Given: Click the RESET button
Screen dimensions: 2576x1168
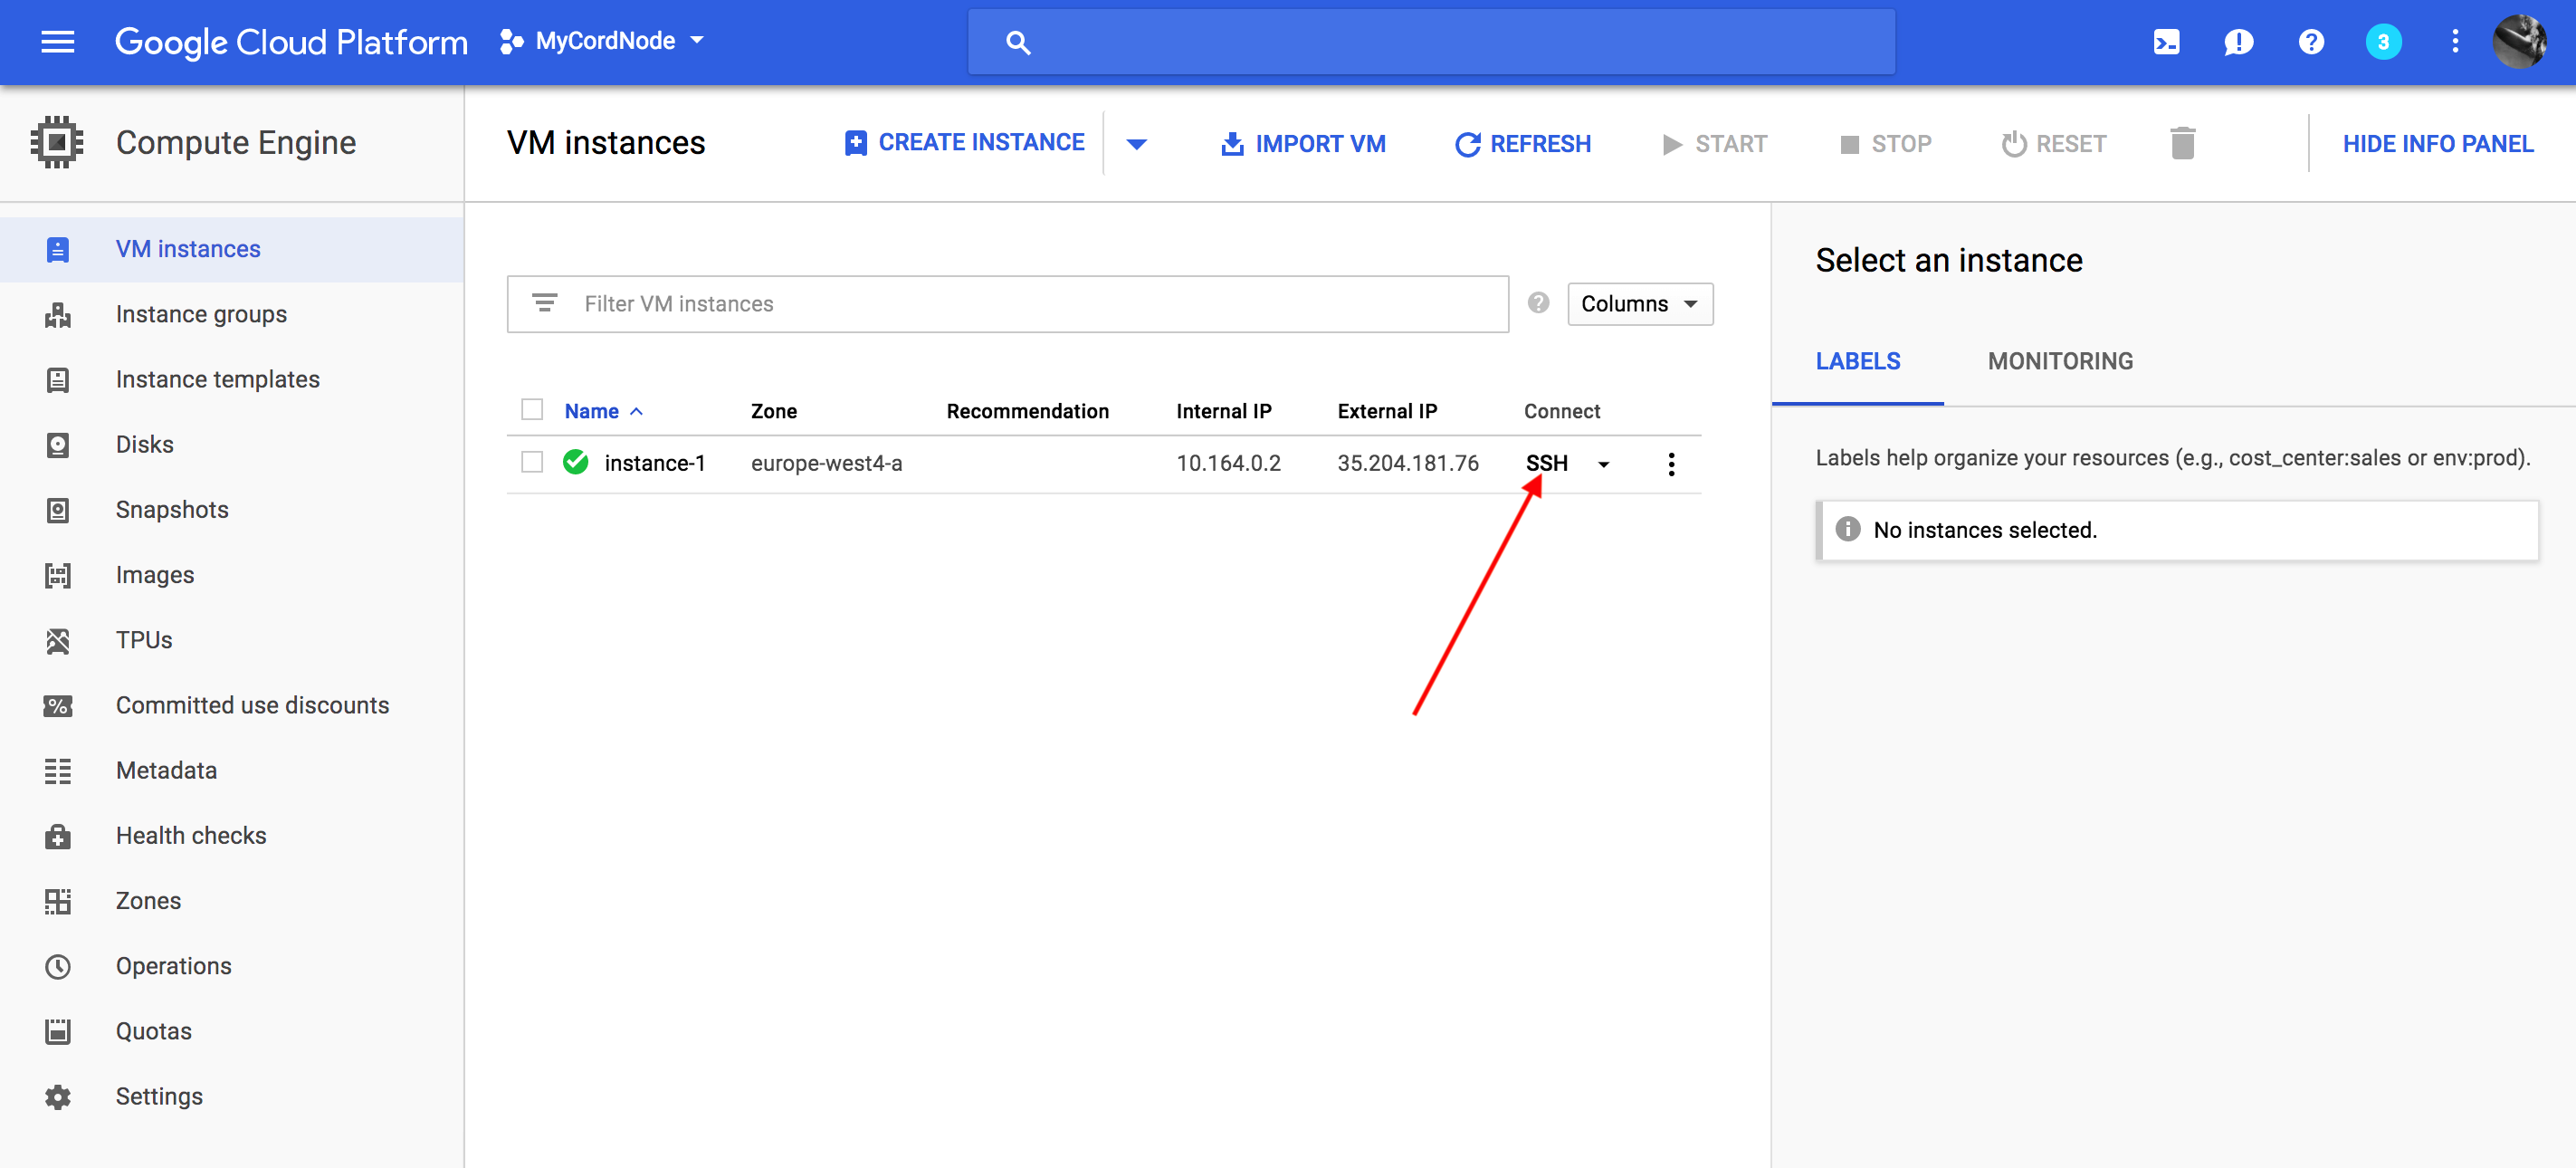Looking at the screenshot, I should (x=2054, y=144).
